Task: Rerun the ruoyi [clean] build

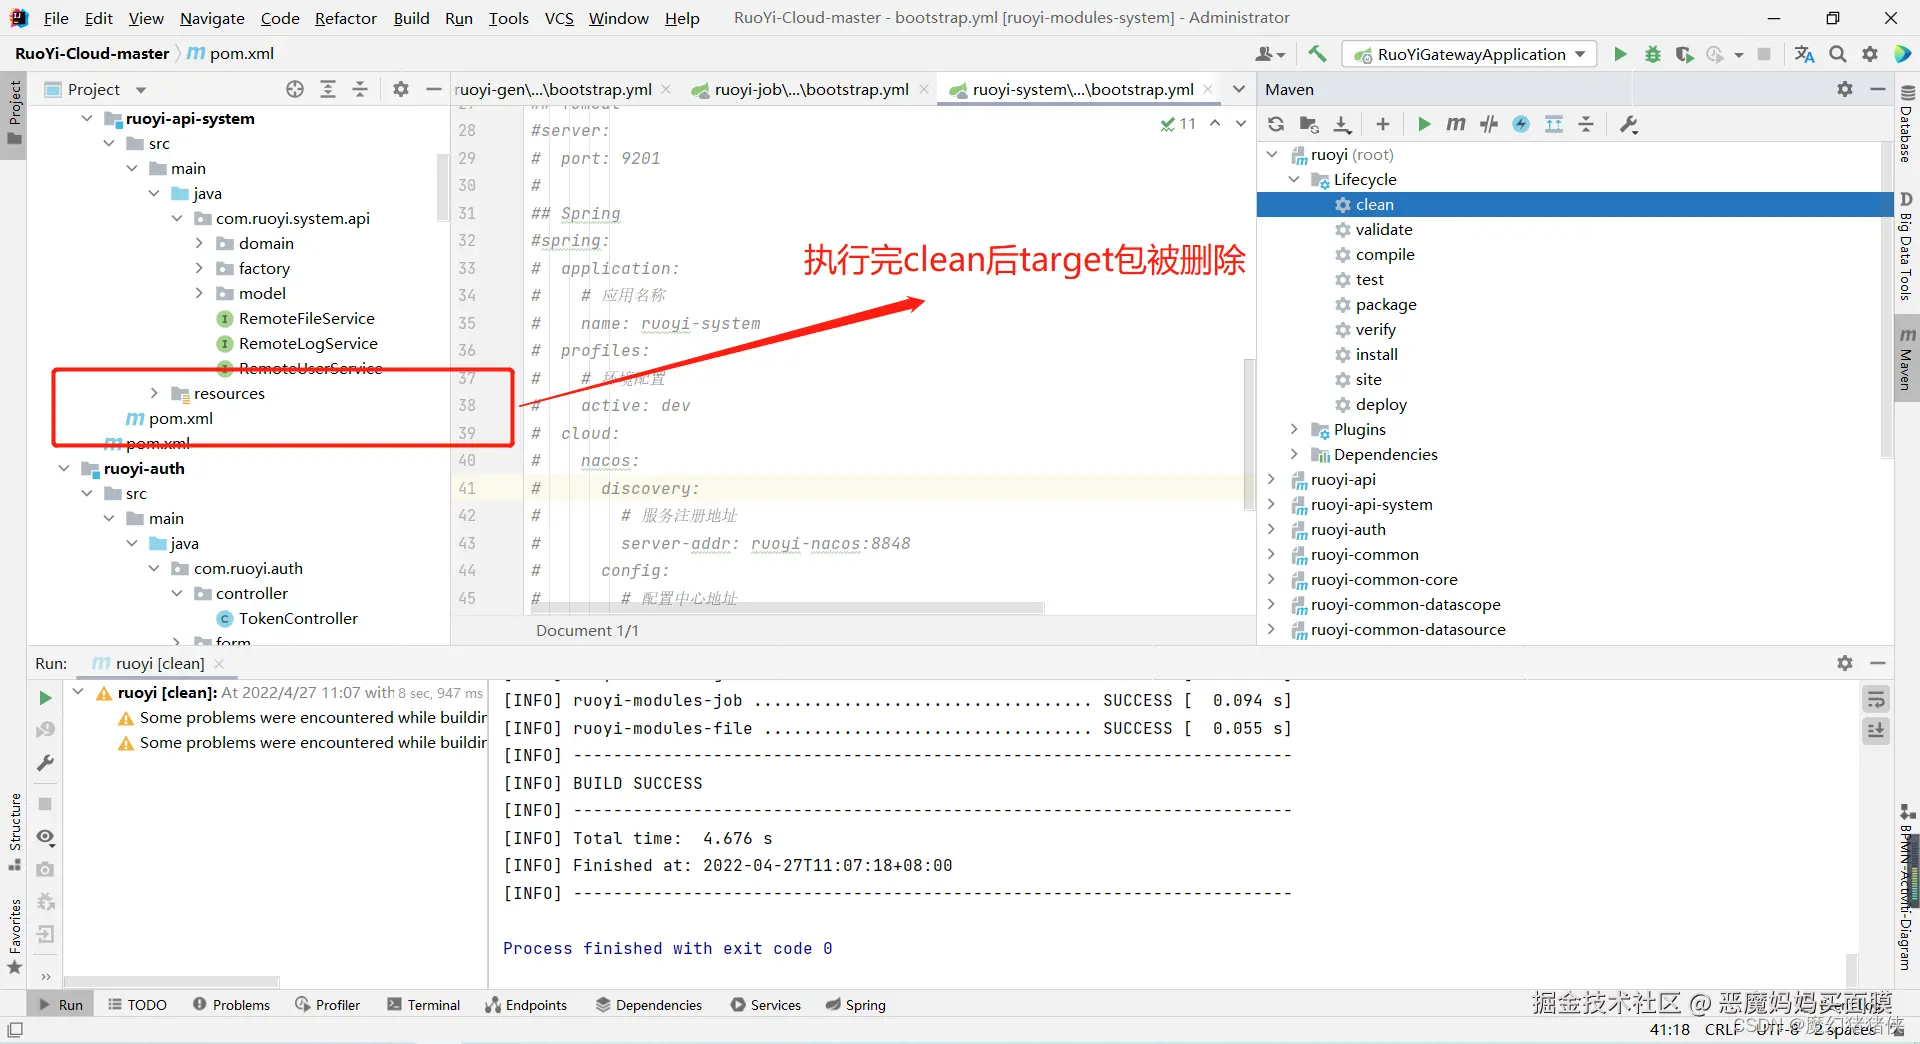Action: (x=45, y=698)
